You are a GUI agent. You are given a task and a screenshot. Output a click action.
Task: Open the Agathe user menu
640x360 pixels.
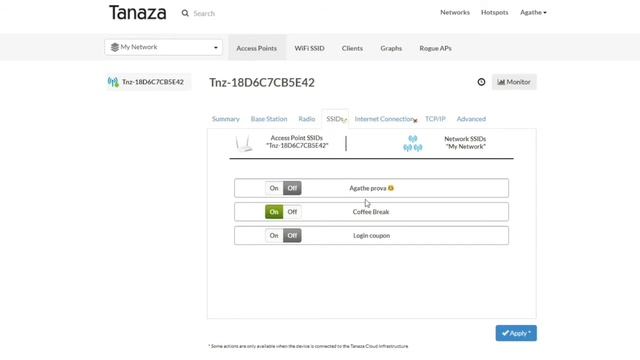point(533,12)
